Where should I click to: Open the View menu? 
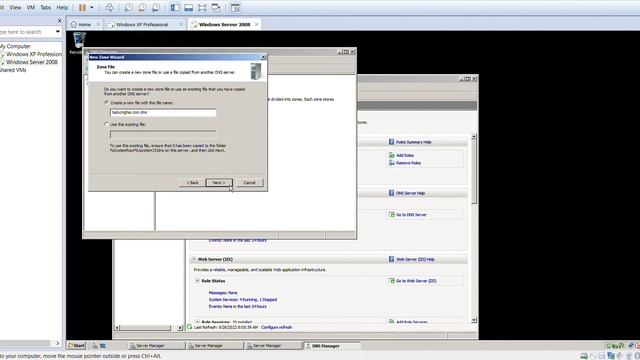click(x=16, y=7)
